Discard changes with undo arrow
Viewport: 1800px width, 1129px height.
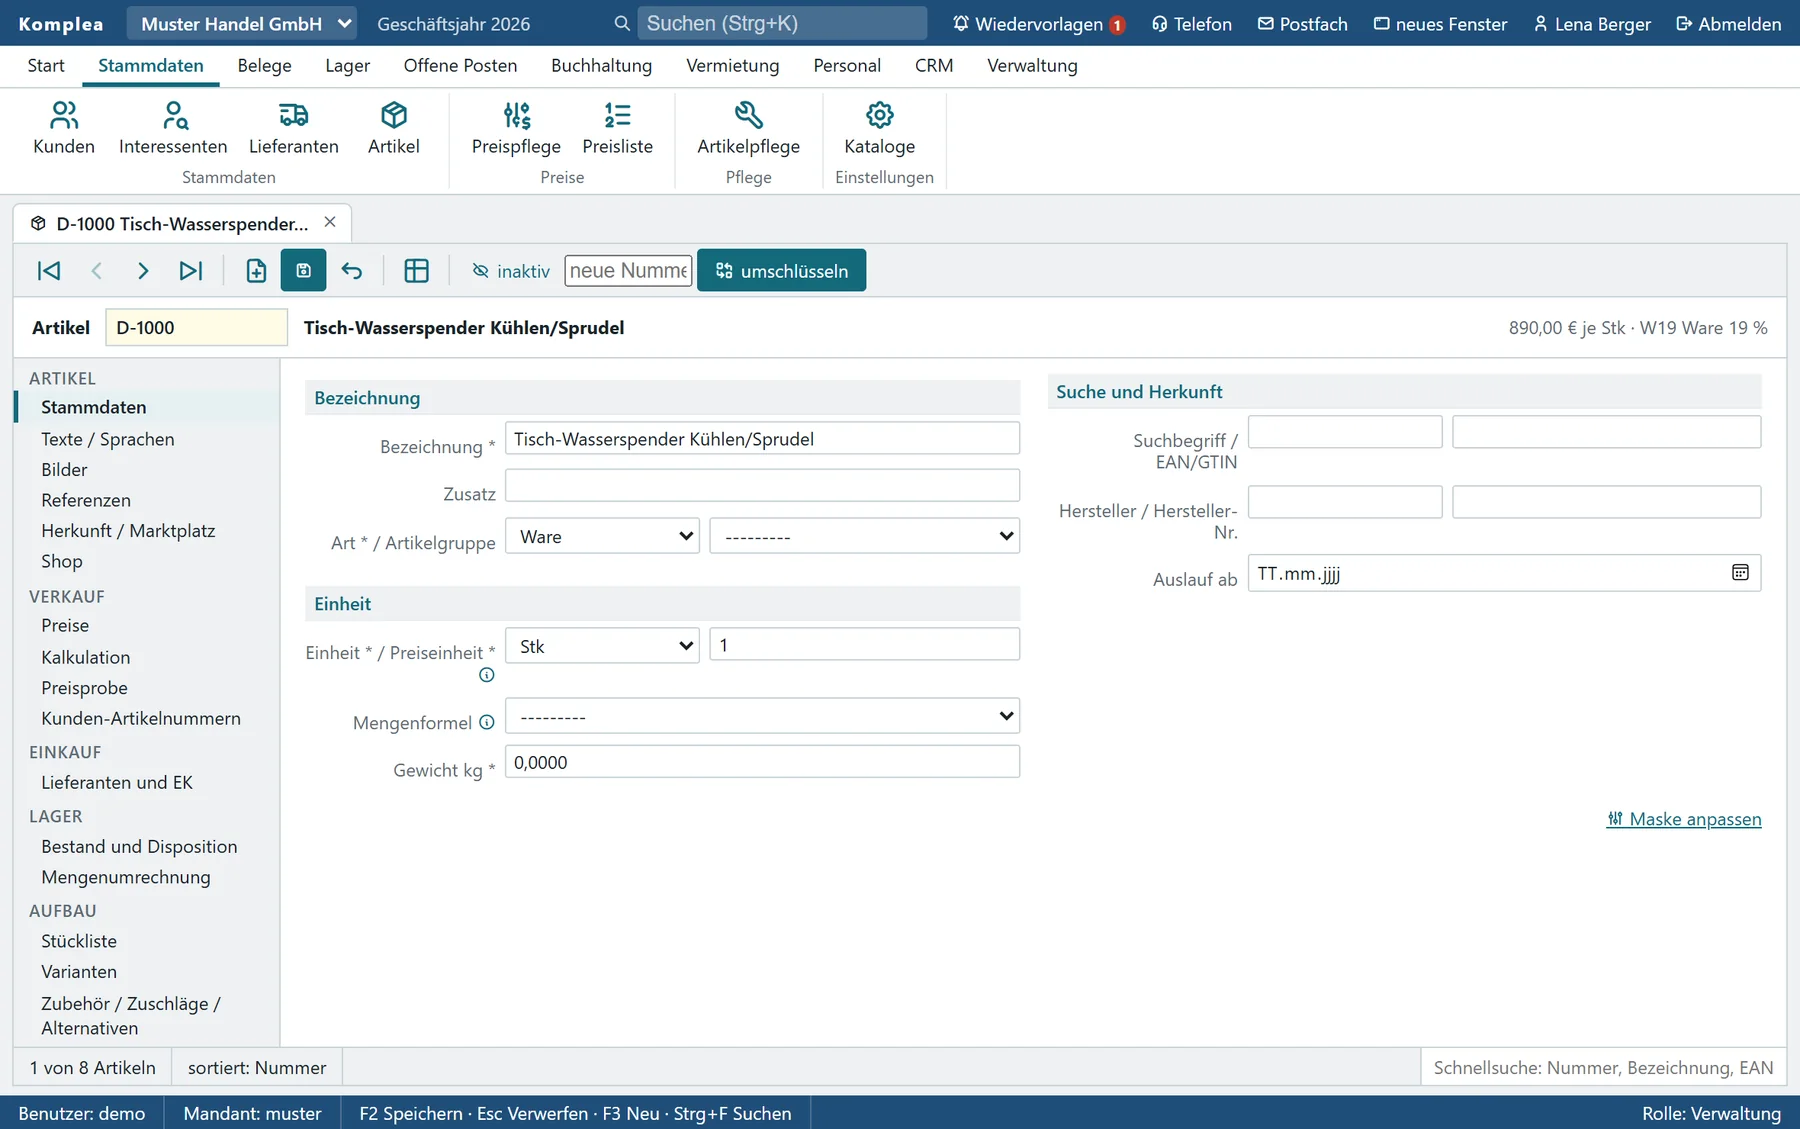pos(352,271)
